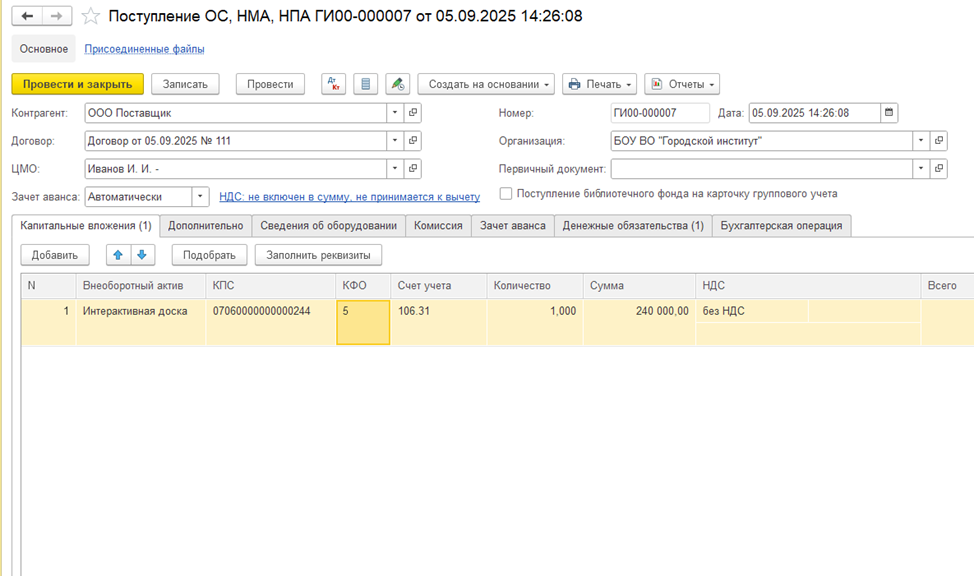Go back with the left arrow button
Viewport: 974px width, 576px height.
pyautogui.click(x=27, y=16)
